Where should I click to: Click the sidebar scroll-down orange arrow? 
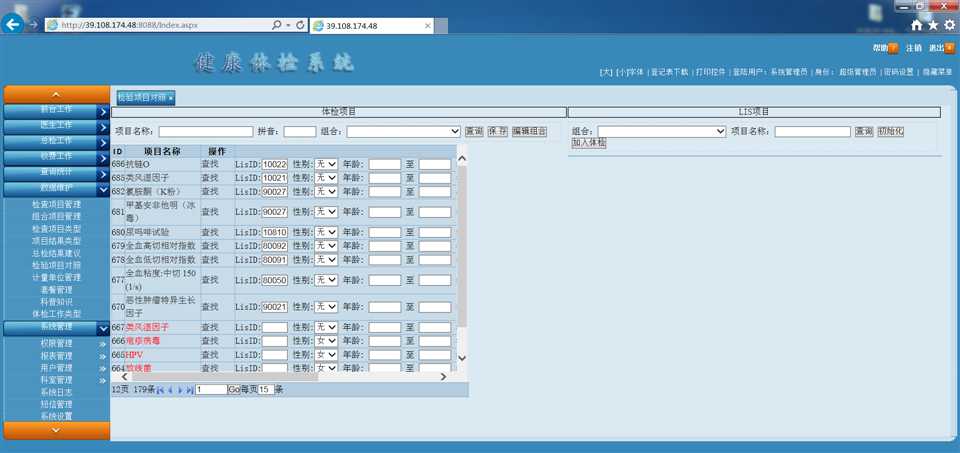click(56, 430)
